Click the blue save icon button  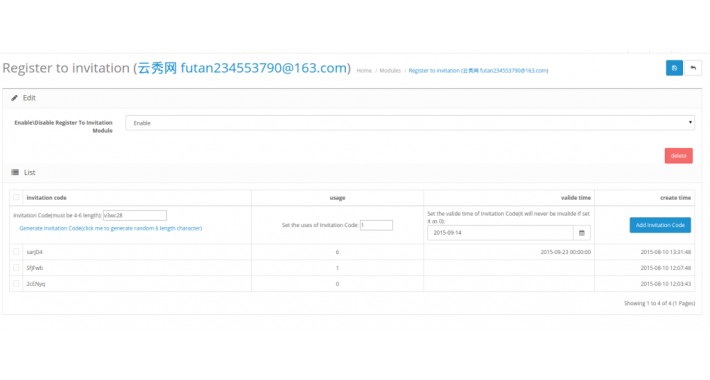tap(674, 68)
